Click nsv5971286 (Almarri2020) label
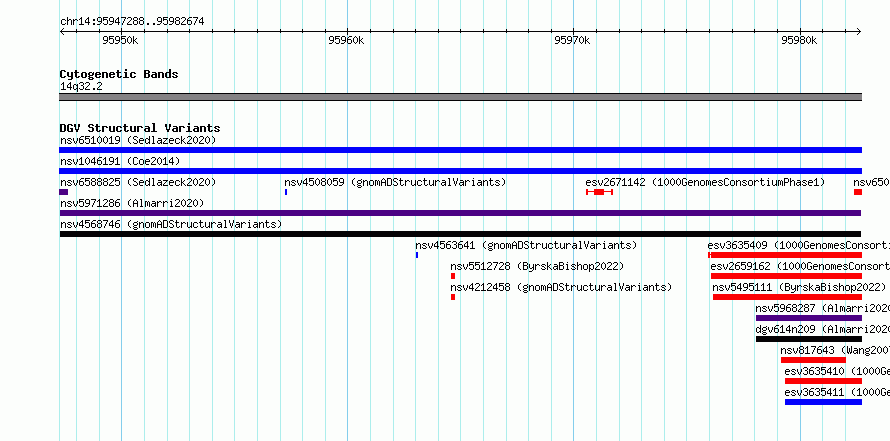This screenshot has width=890, height=441. 132,203
